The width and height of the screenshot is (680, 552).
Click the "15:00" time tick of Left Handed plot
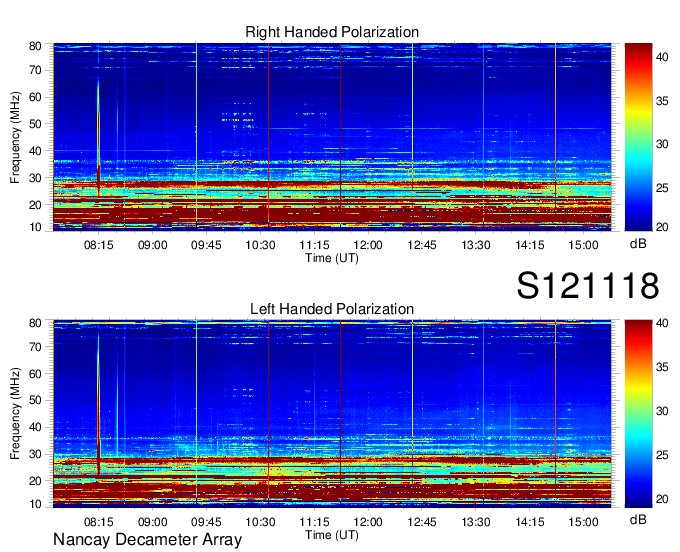coord(583,522)
